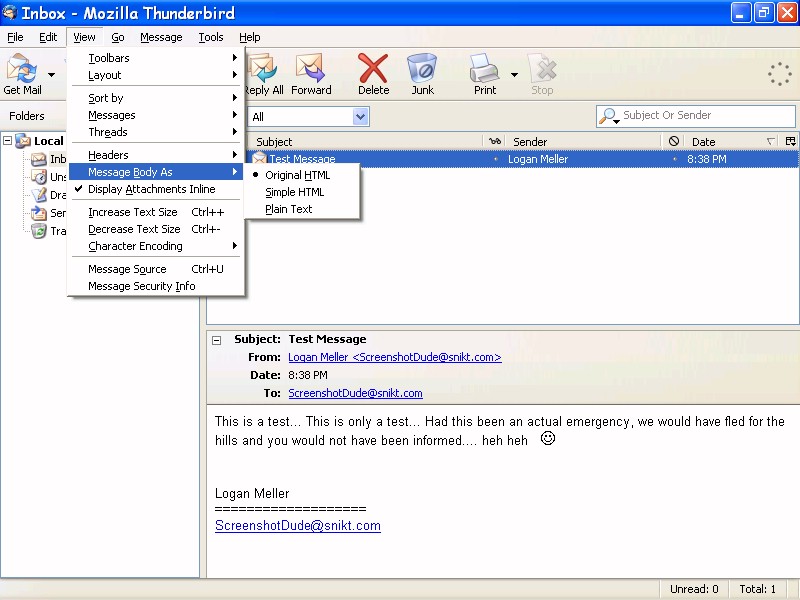Select the Sent folder icon
Screen dimensions: 800x600
[x=39, y=213]
